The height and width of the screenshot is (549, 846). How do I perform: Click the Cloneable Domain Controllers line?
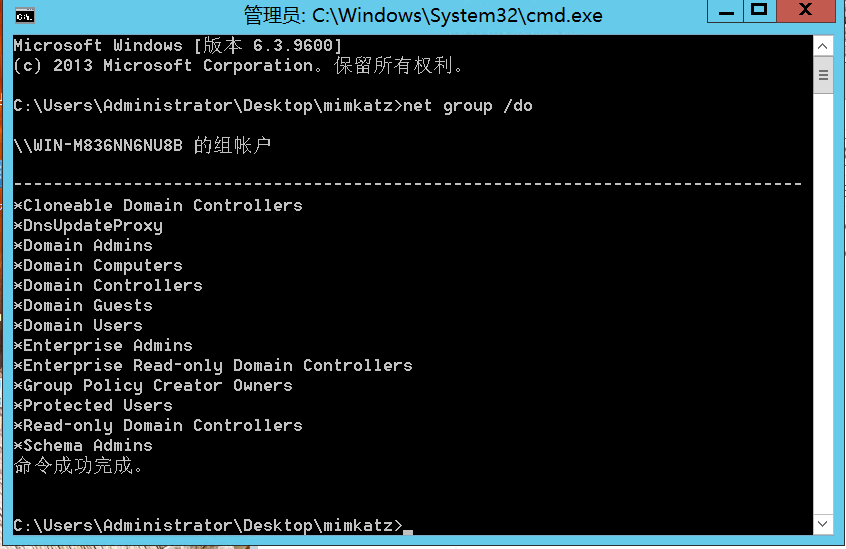point(158,205)
